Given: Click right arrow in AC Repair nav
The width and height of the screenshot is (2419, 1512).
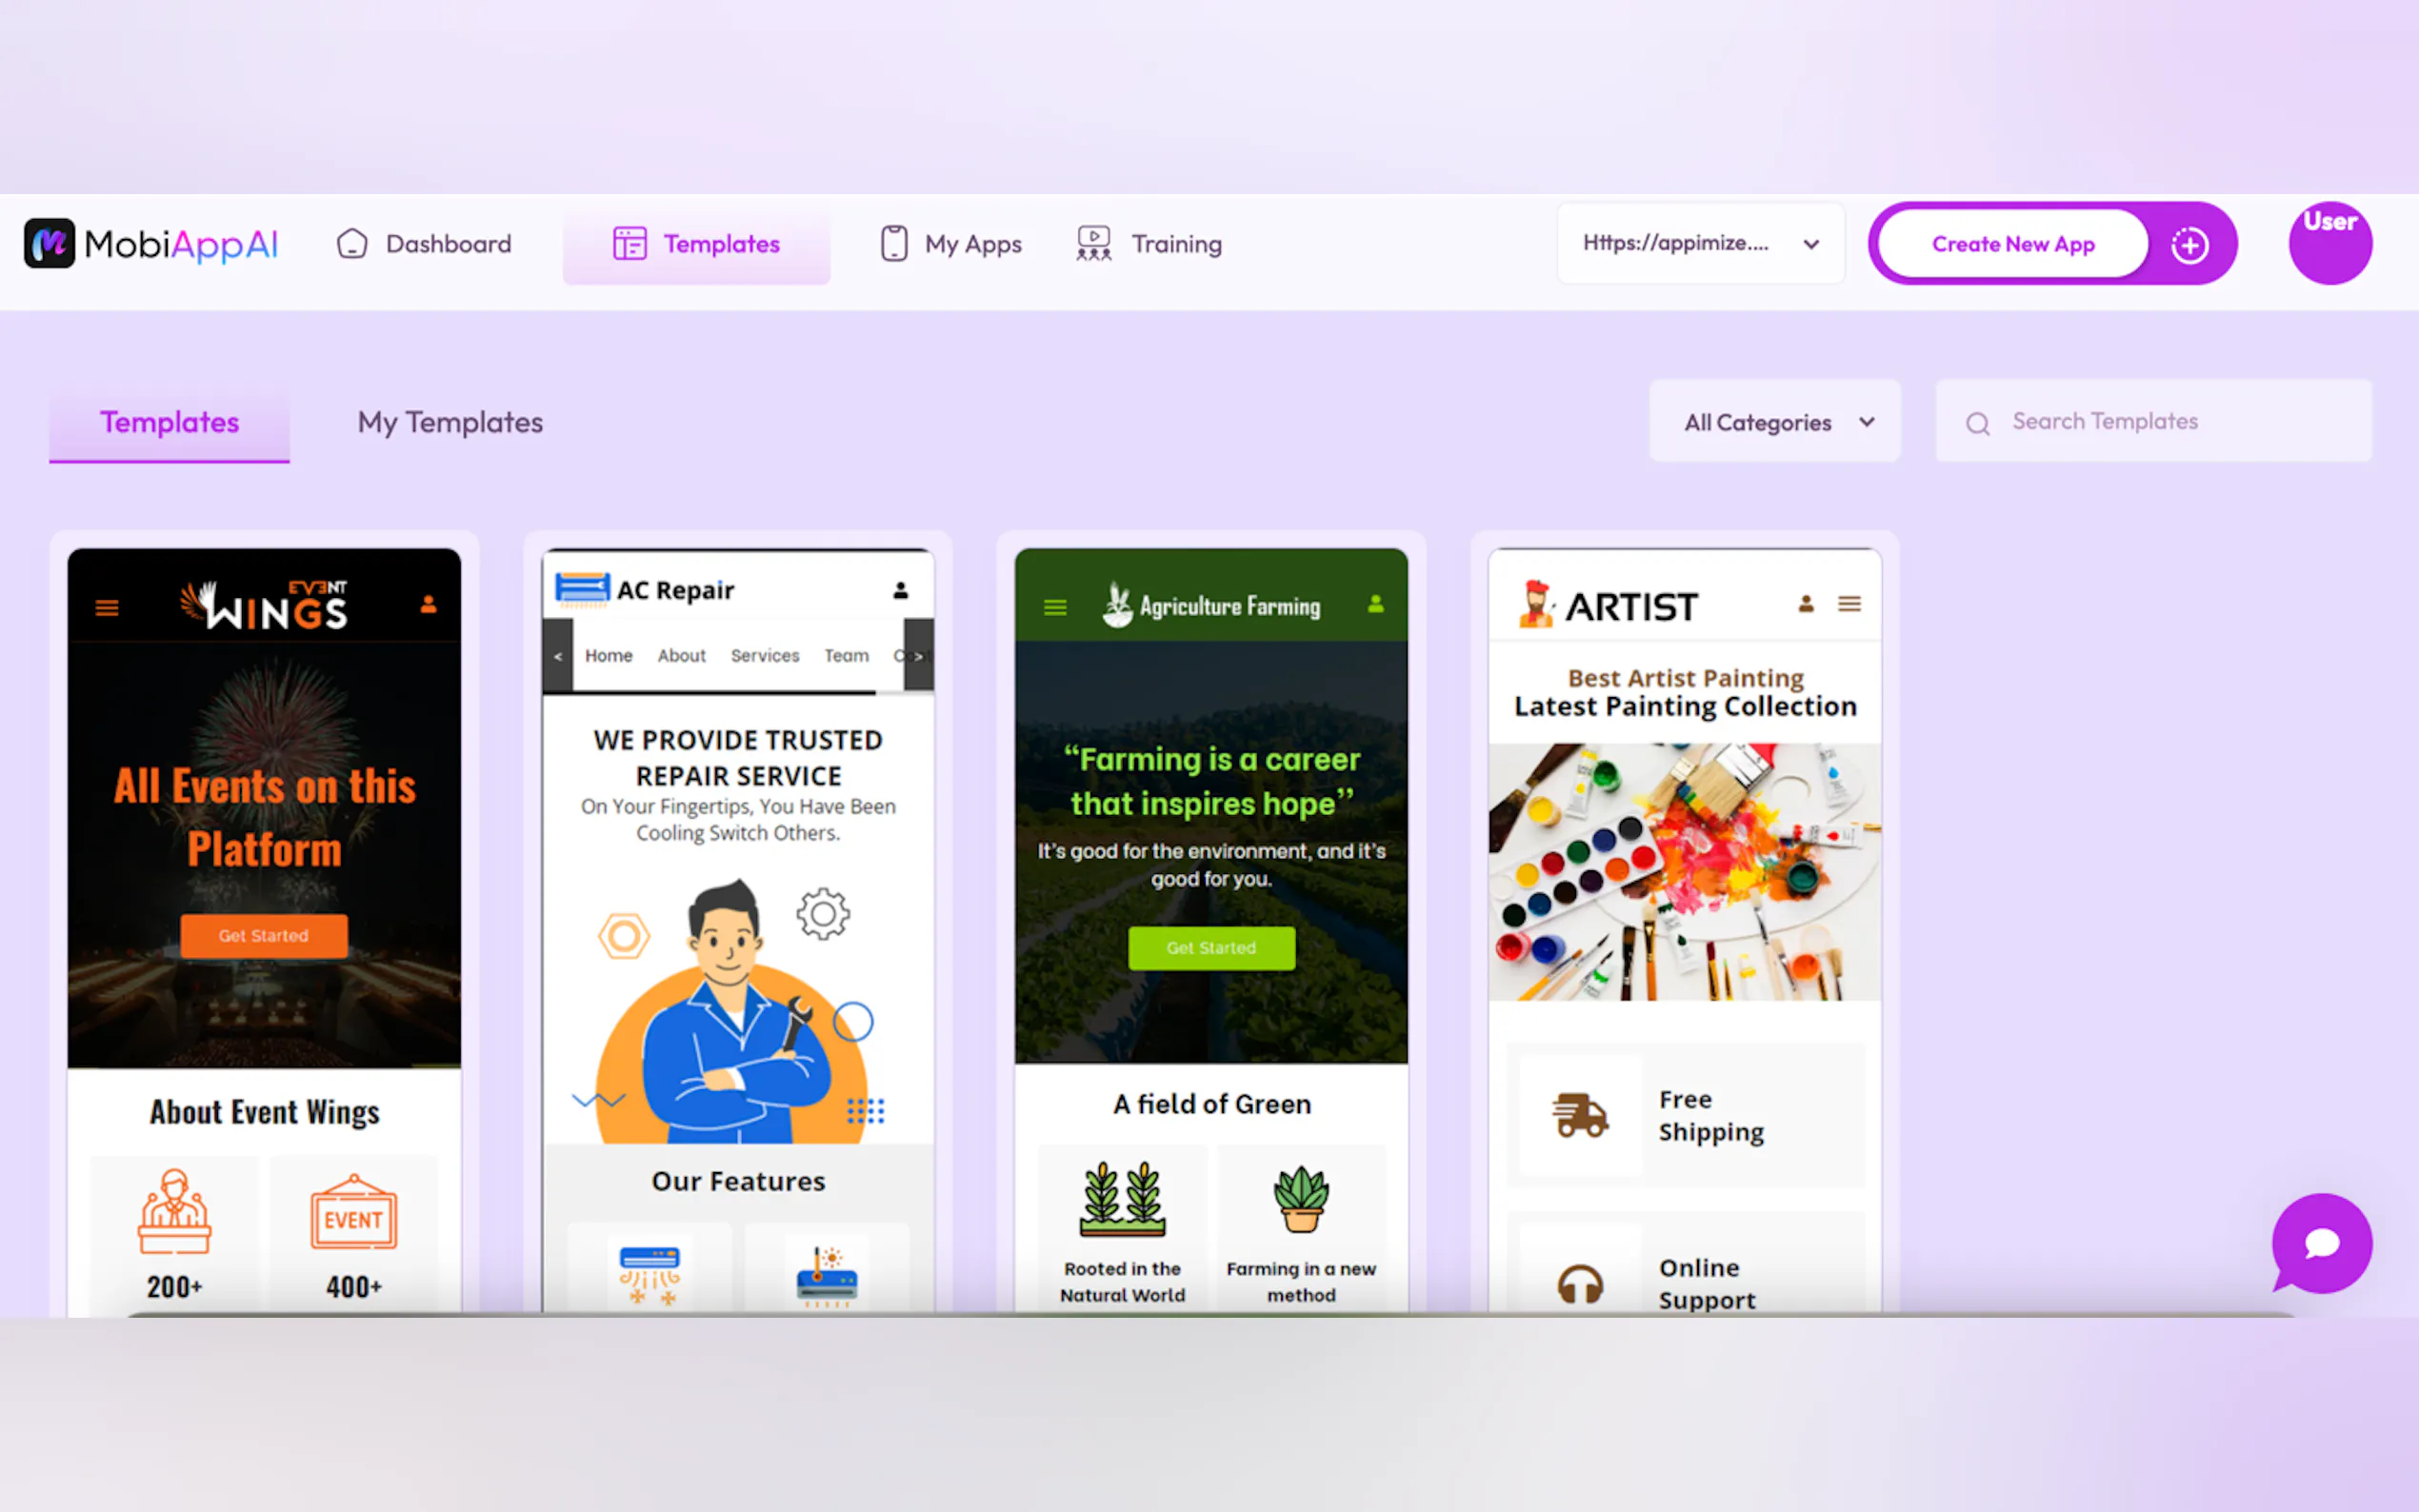Looking at the screenshot, I should (918, 656).
